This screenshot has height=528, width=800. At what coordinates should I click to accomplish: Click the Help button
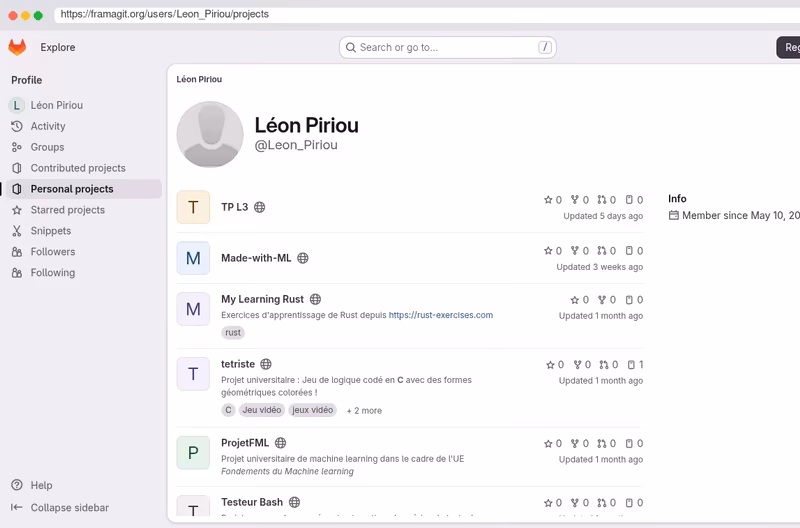tap(32, 485)
